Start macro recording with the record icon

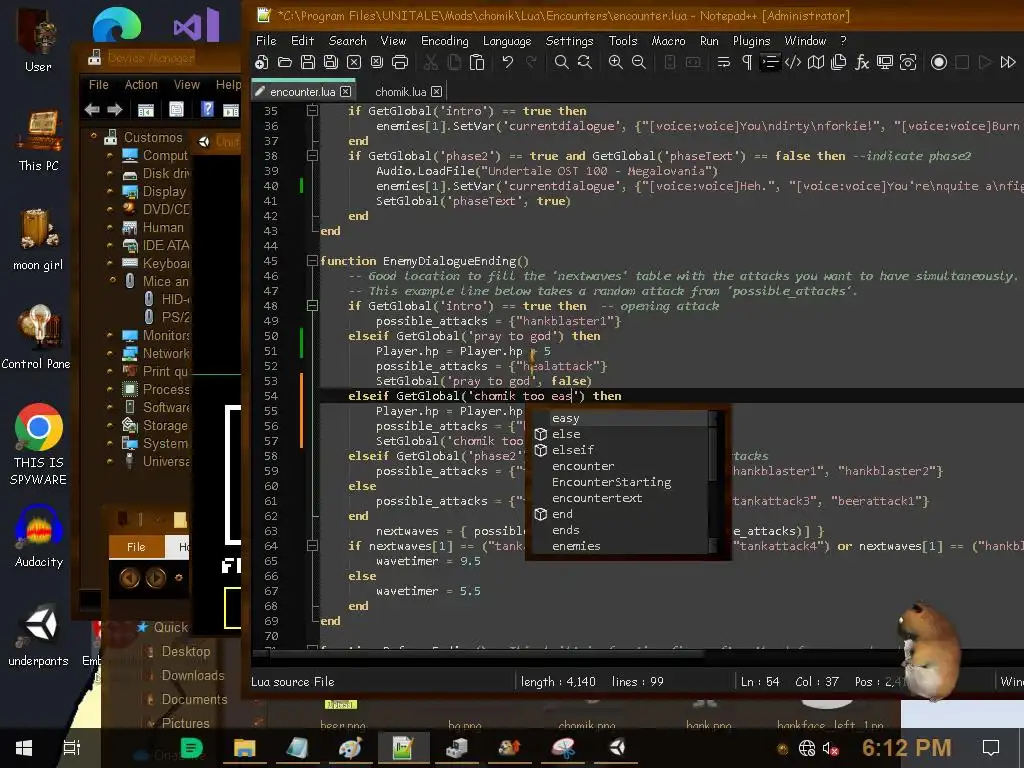pyautogui.click(x=938, y=62)
